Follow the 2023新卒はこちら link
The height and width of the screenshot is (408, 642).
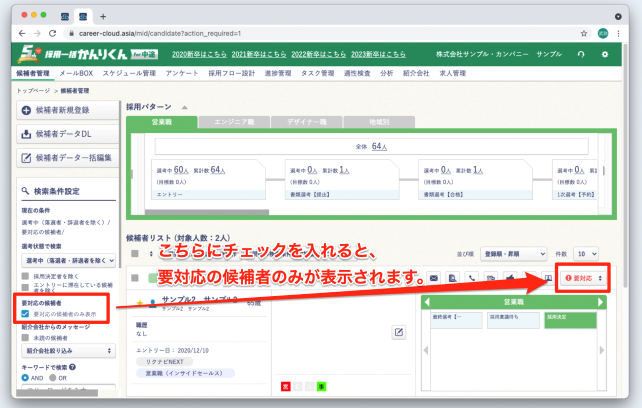[x=378, y=54]
